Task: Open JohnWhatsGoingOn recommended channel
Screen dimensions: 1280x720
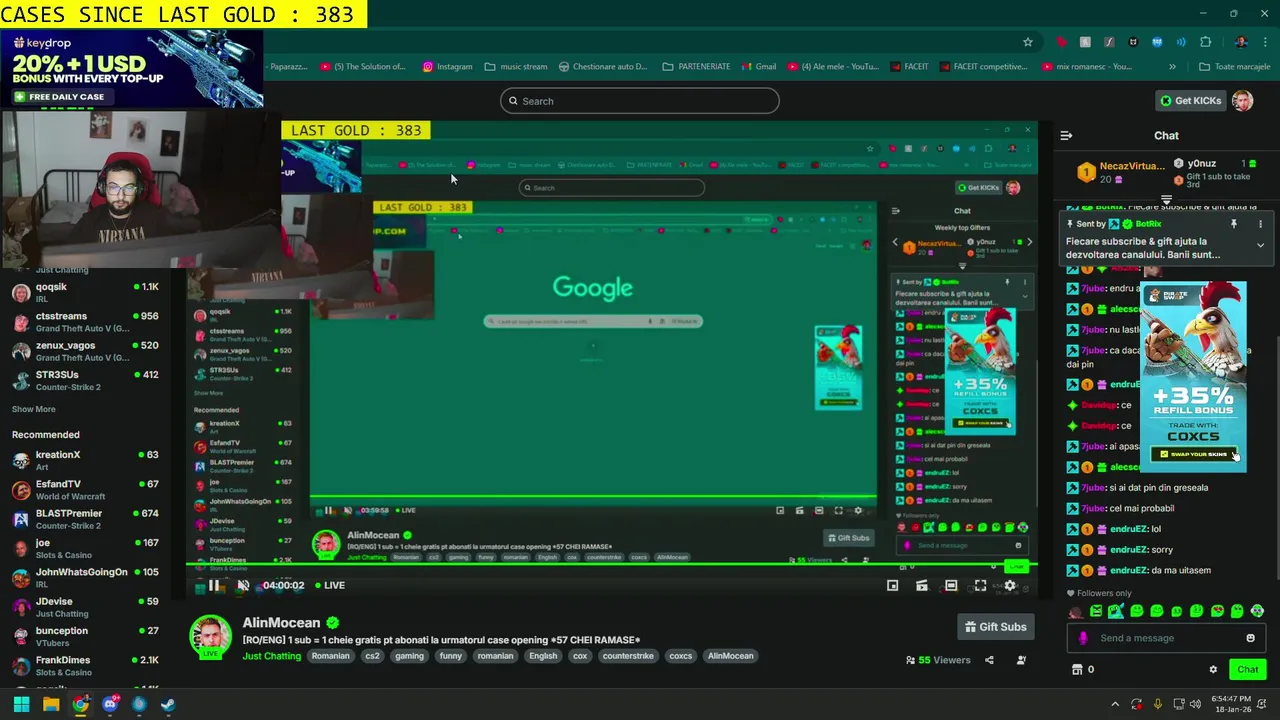Action: (84, 577)
